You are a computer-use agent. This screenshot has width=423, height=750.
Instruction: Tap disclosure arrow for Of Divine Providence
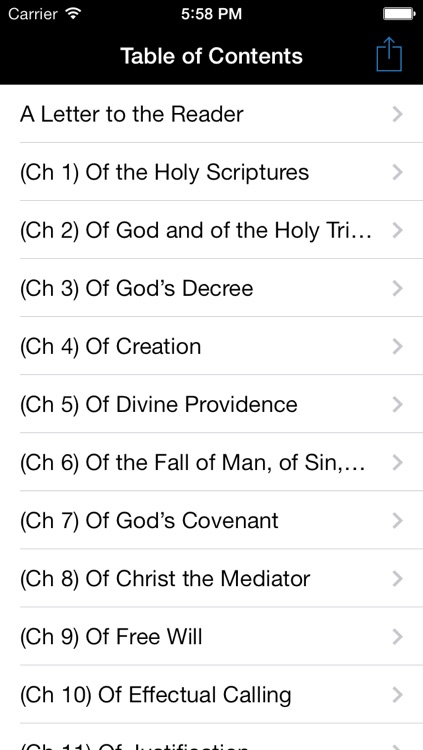point(397,405)
